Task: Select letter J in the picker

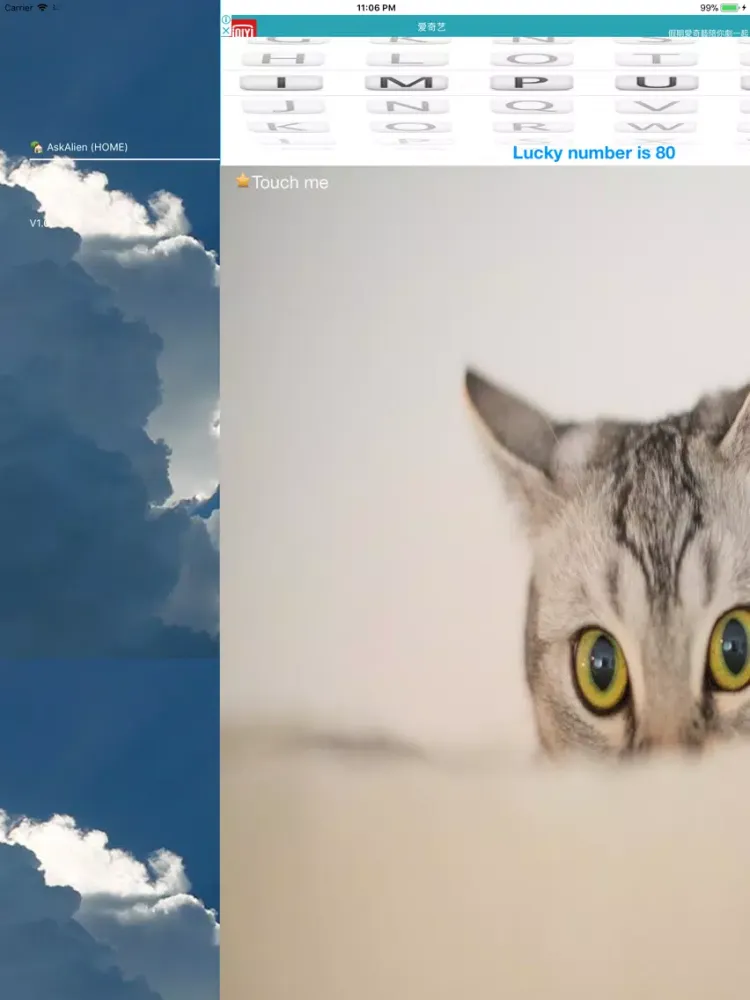Action: (283, 107)
